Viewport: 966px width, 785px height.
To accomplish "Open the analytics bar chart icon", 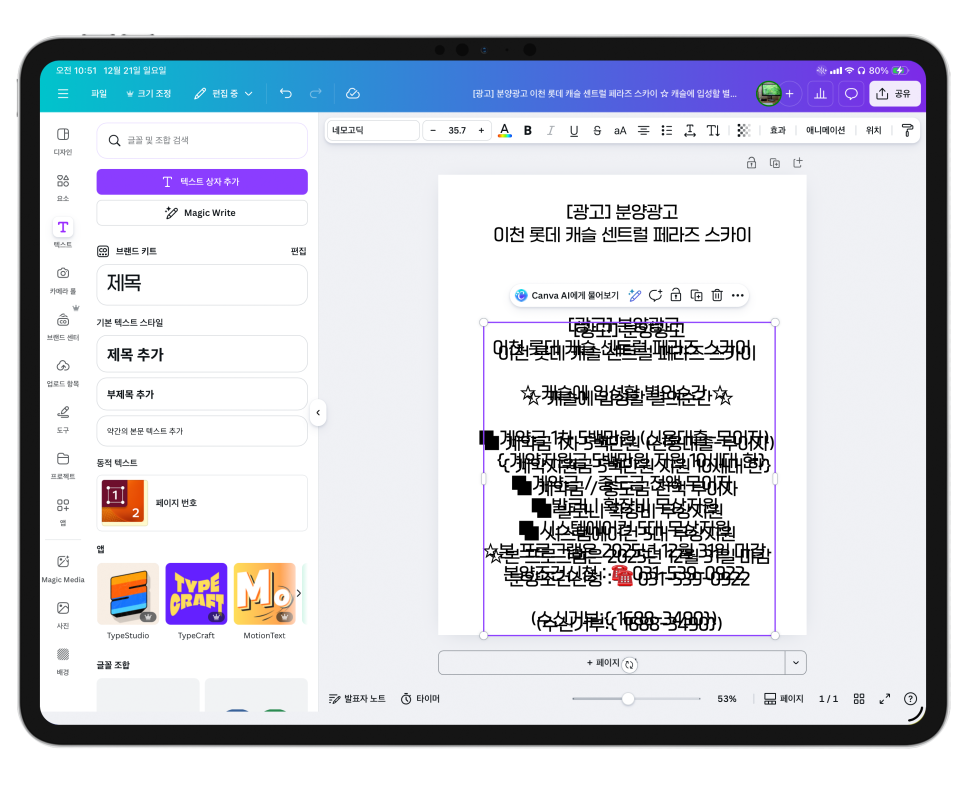I will (x=821, y=94).
